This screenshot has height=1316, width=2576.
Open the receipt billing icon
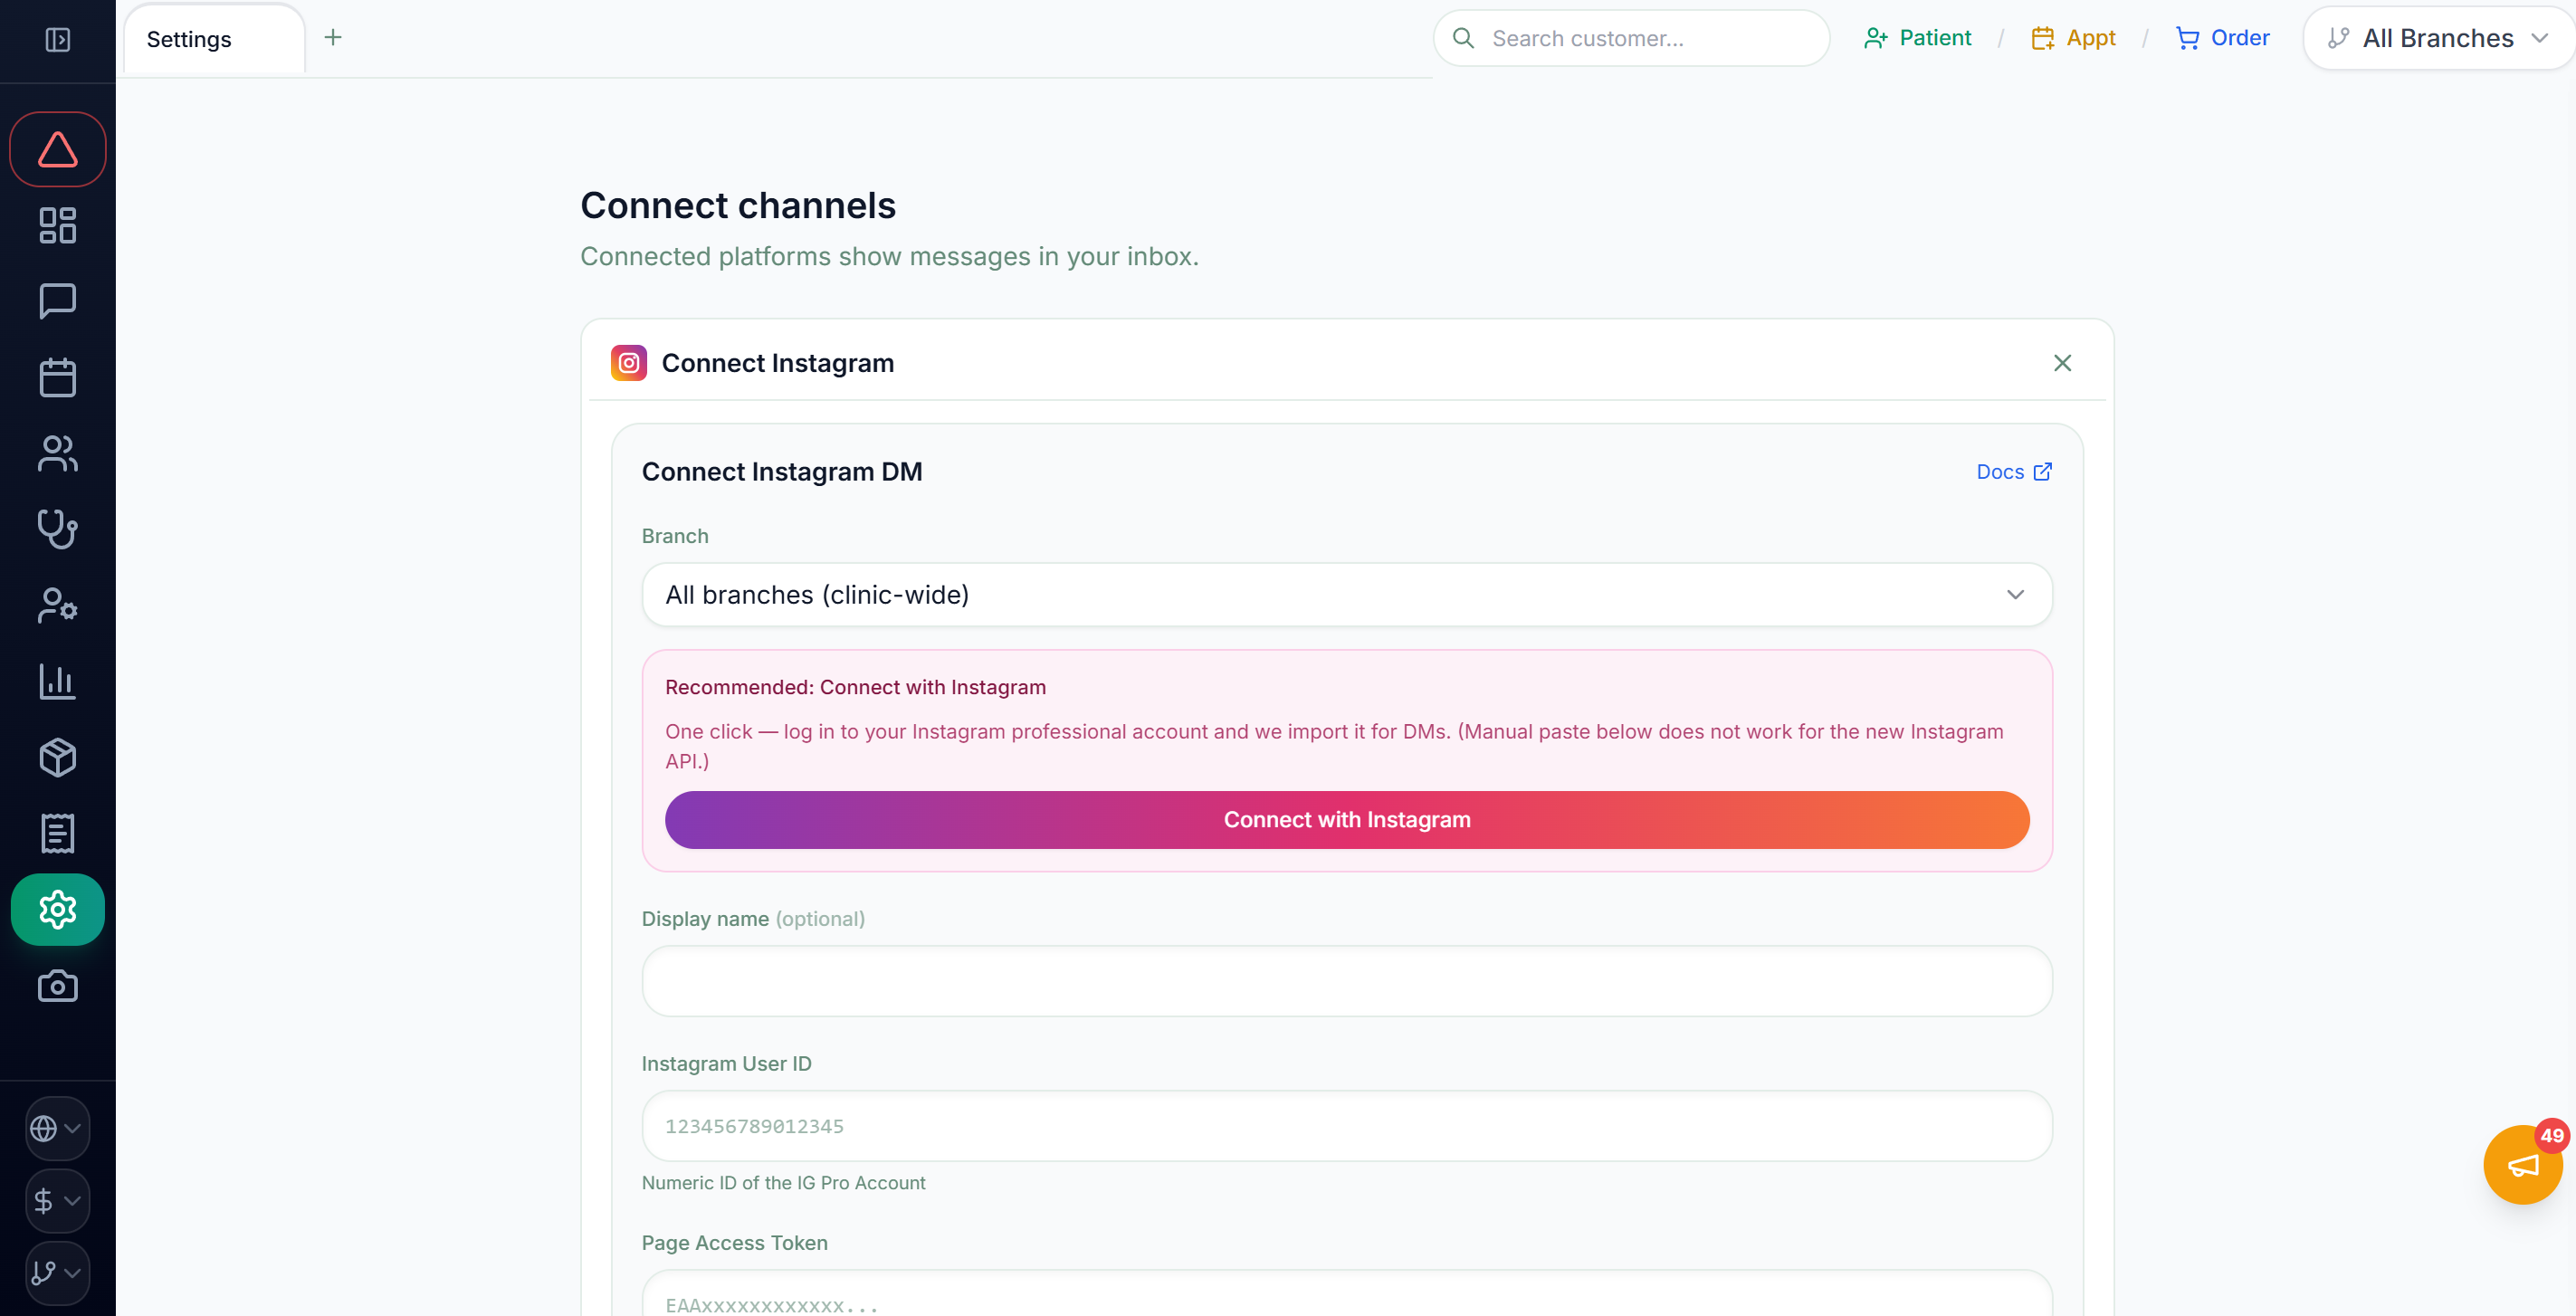tap(57, 834)
